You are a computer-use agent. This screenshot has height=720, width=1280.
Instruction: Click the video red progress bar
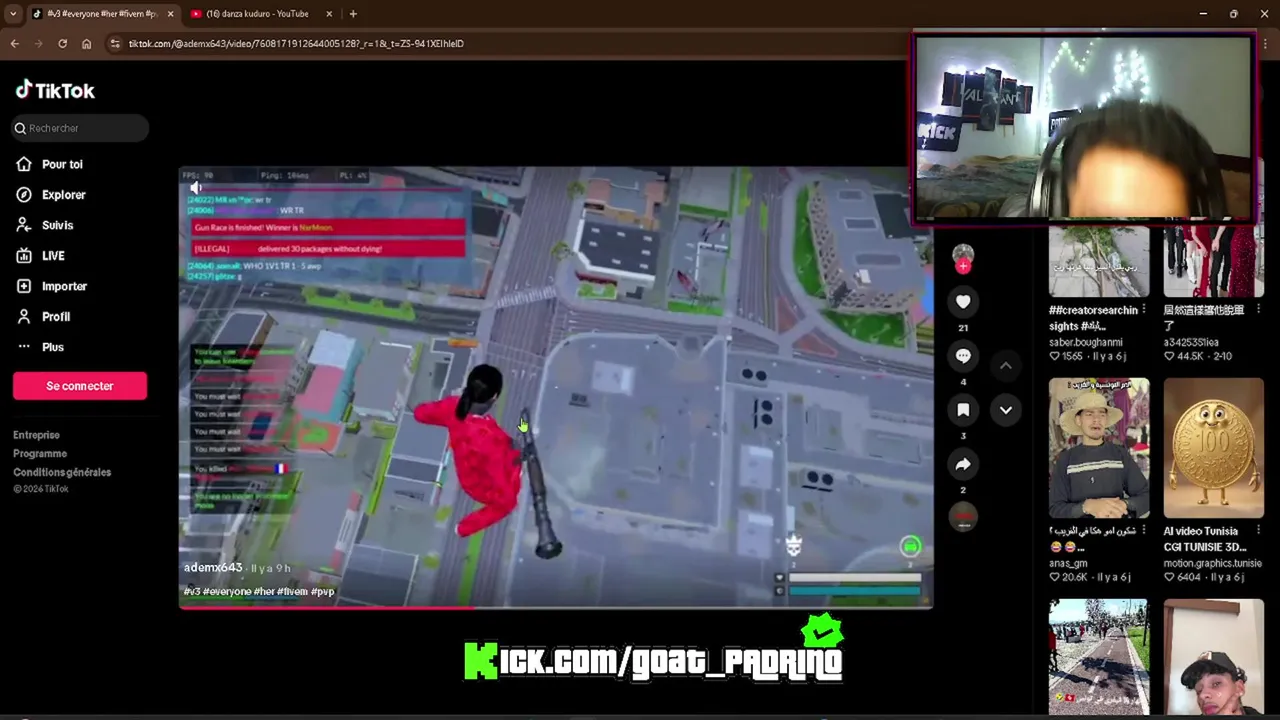556,606
